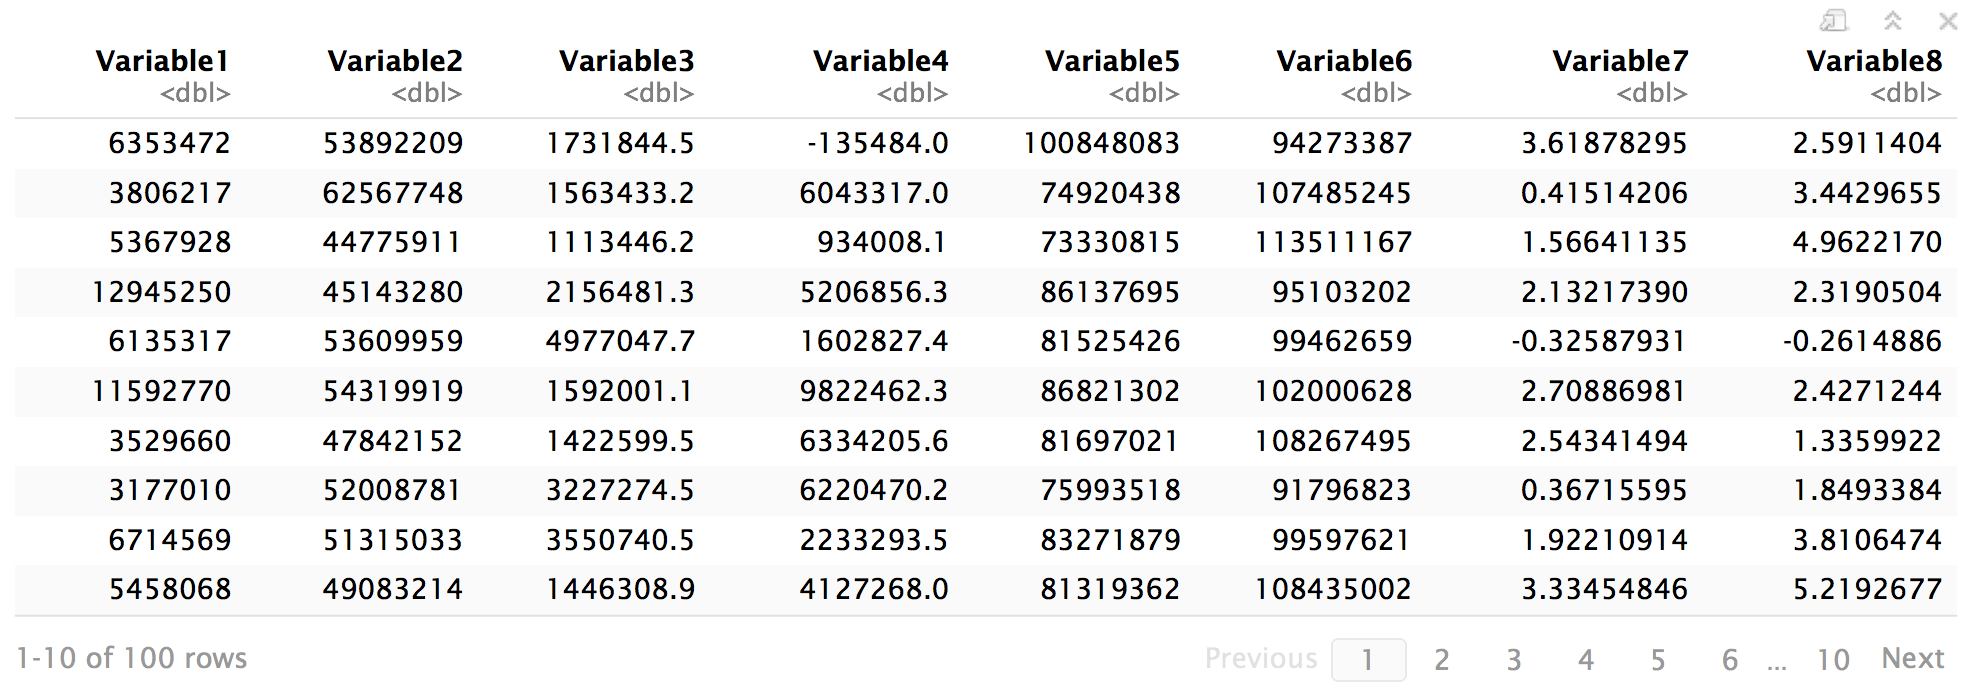Open page 5 of the table
Image resolution: width=1978 pixels, height=696 pixels.
click(1658, 660)
